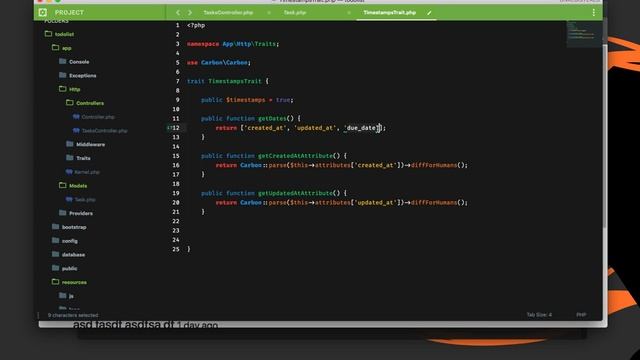Click the PHP file icon for TasksController.php
This screenshot has width=640, height=360.
(x=76, y=131)
